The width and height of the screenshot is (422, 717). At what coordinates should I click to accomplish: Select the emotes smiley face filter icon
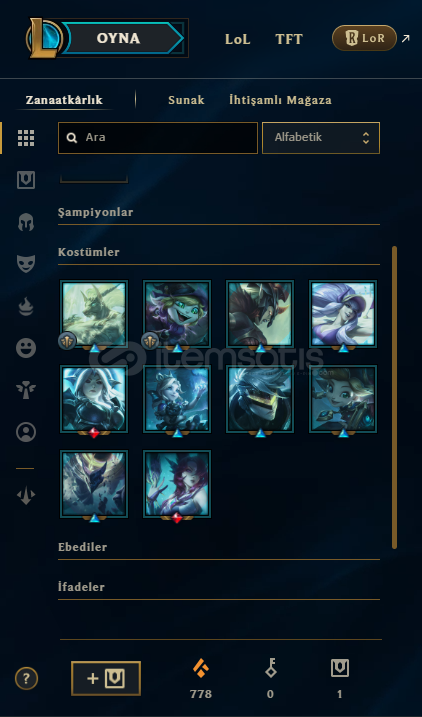point(26,348)
